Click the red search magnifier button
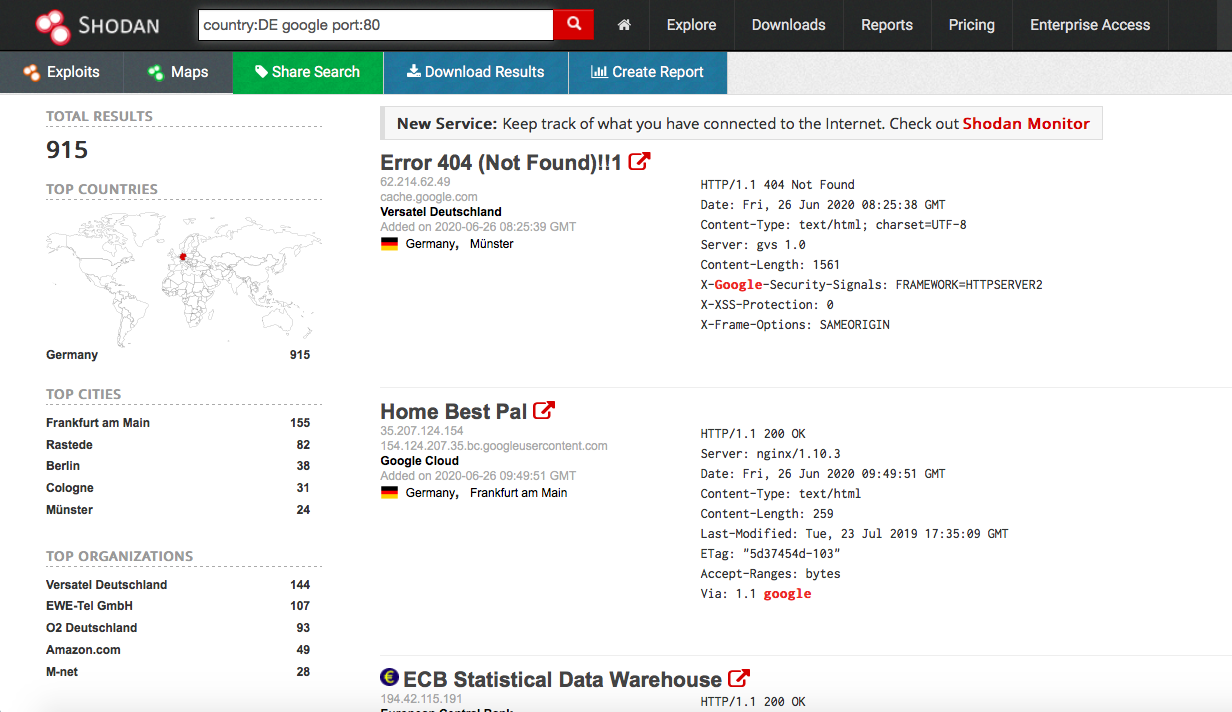 574,24
